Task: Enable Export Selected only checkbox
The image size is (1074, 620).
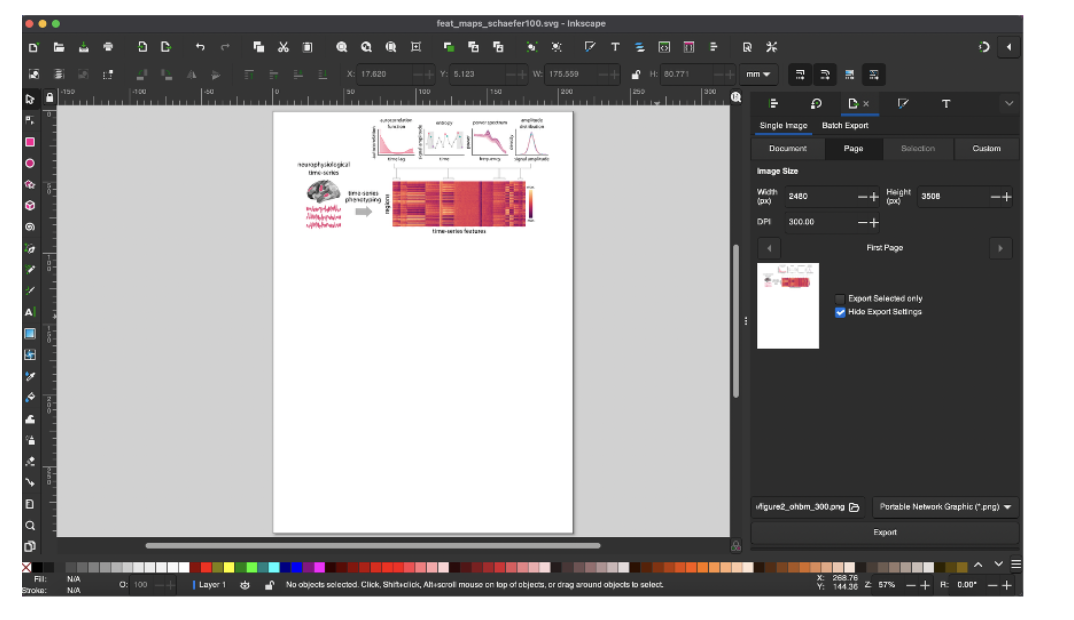Action: pyautogui.click(x=840, y=298)
